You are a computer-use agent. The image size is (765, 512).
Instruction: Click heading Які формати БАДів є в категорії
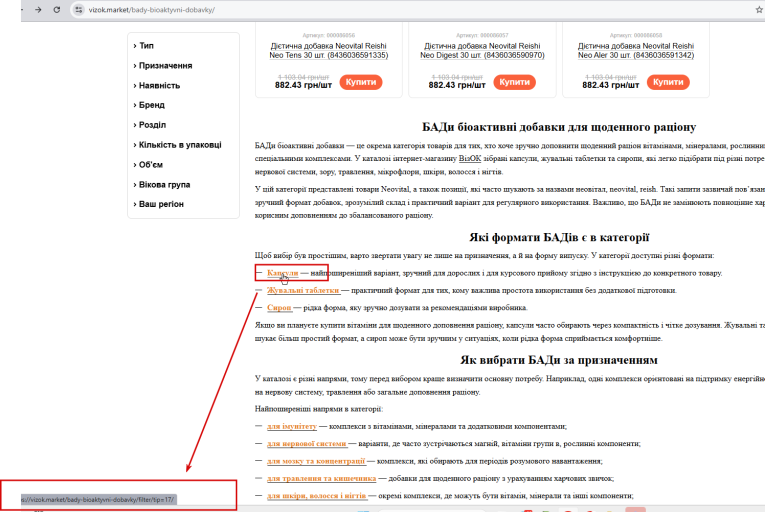click(559, 238)
